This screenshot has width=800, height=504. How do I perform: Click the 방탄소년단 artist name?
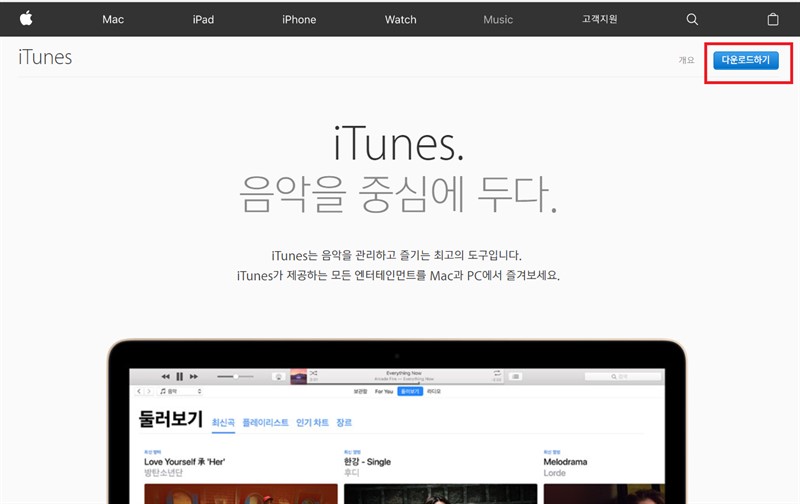[163, 473]
